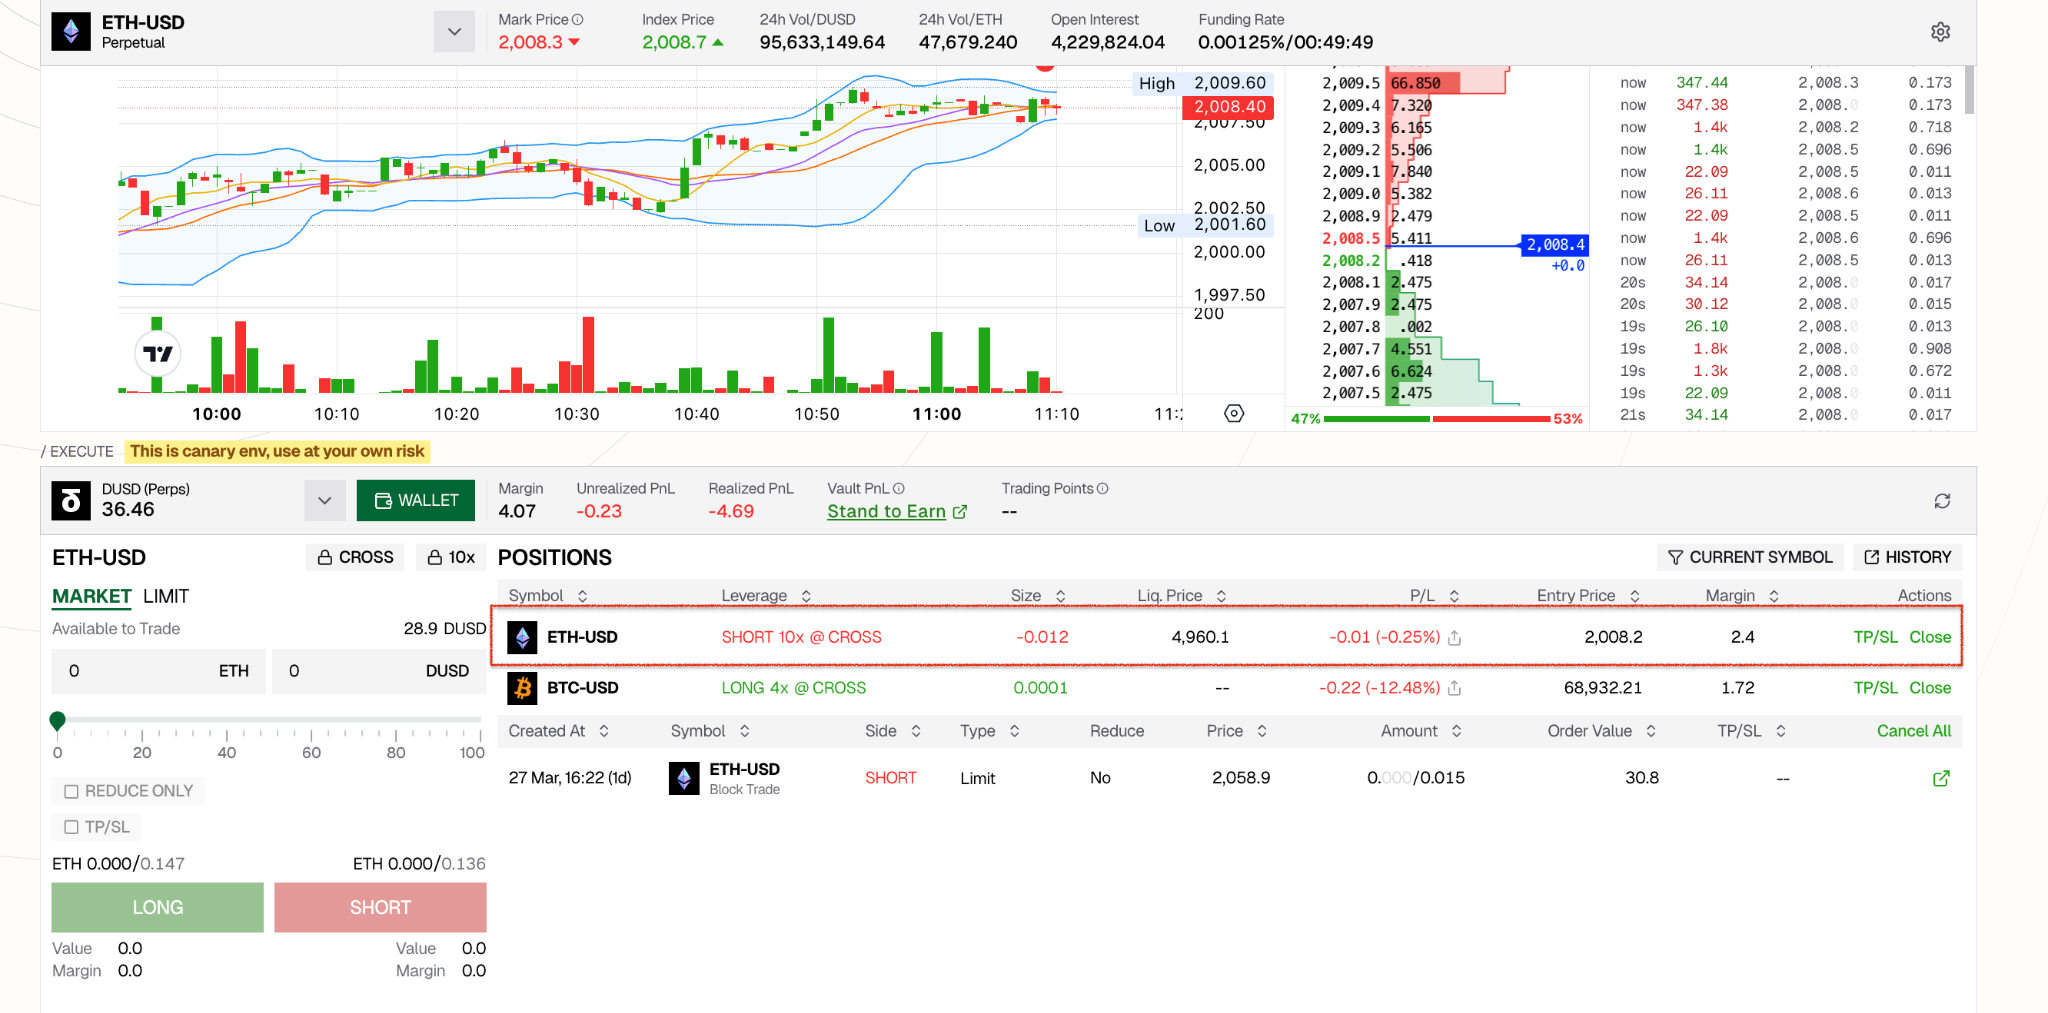Enable the TP/SL checkbox
The height and width of the screenshot is (1013, 2048).
(72, 827)
